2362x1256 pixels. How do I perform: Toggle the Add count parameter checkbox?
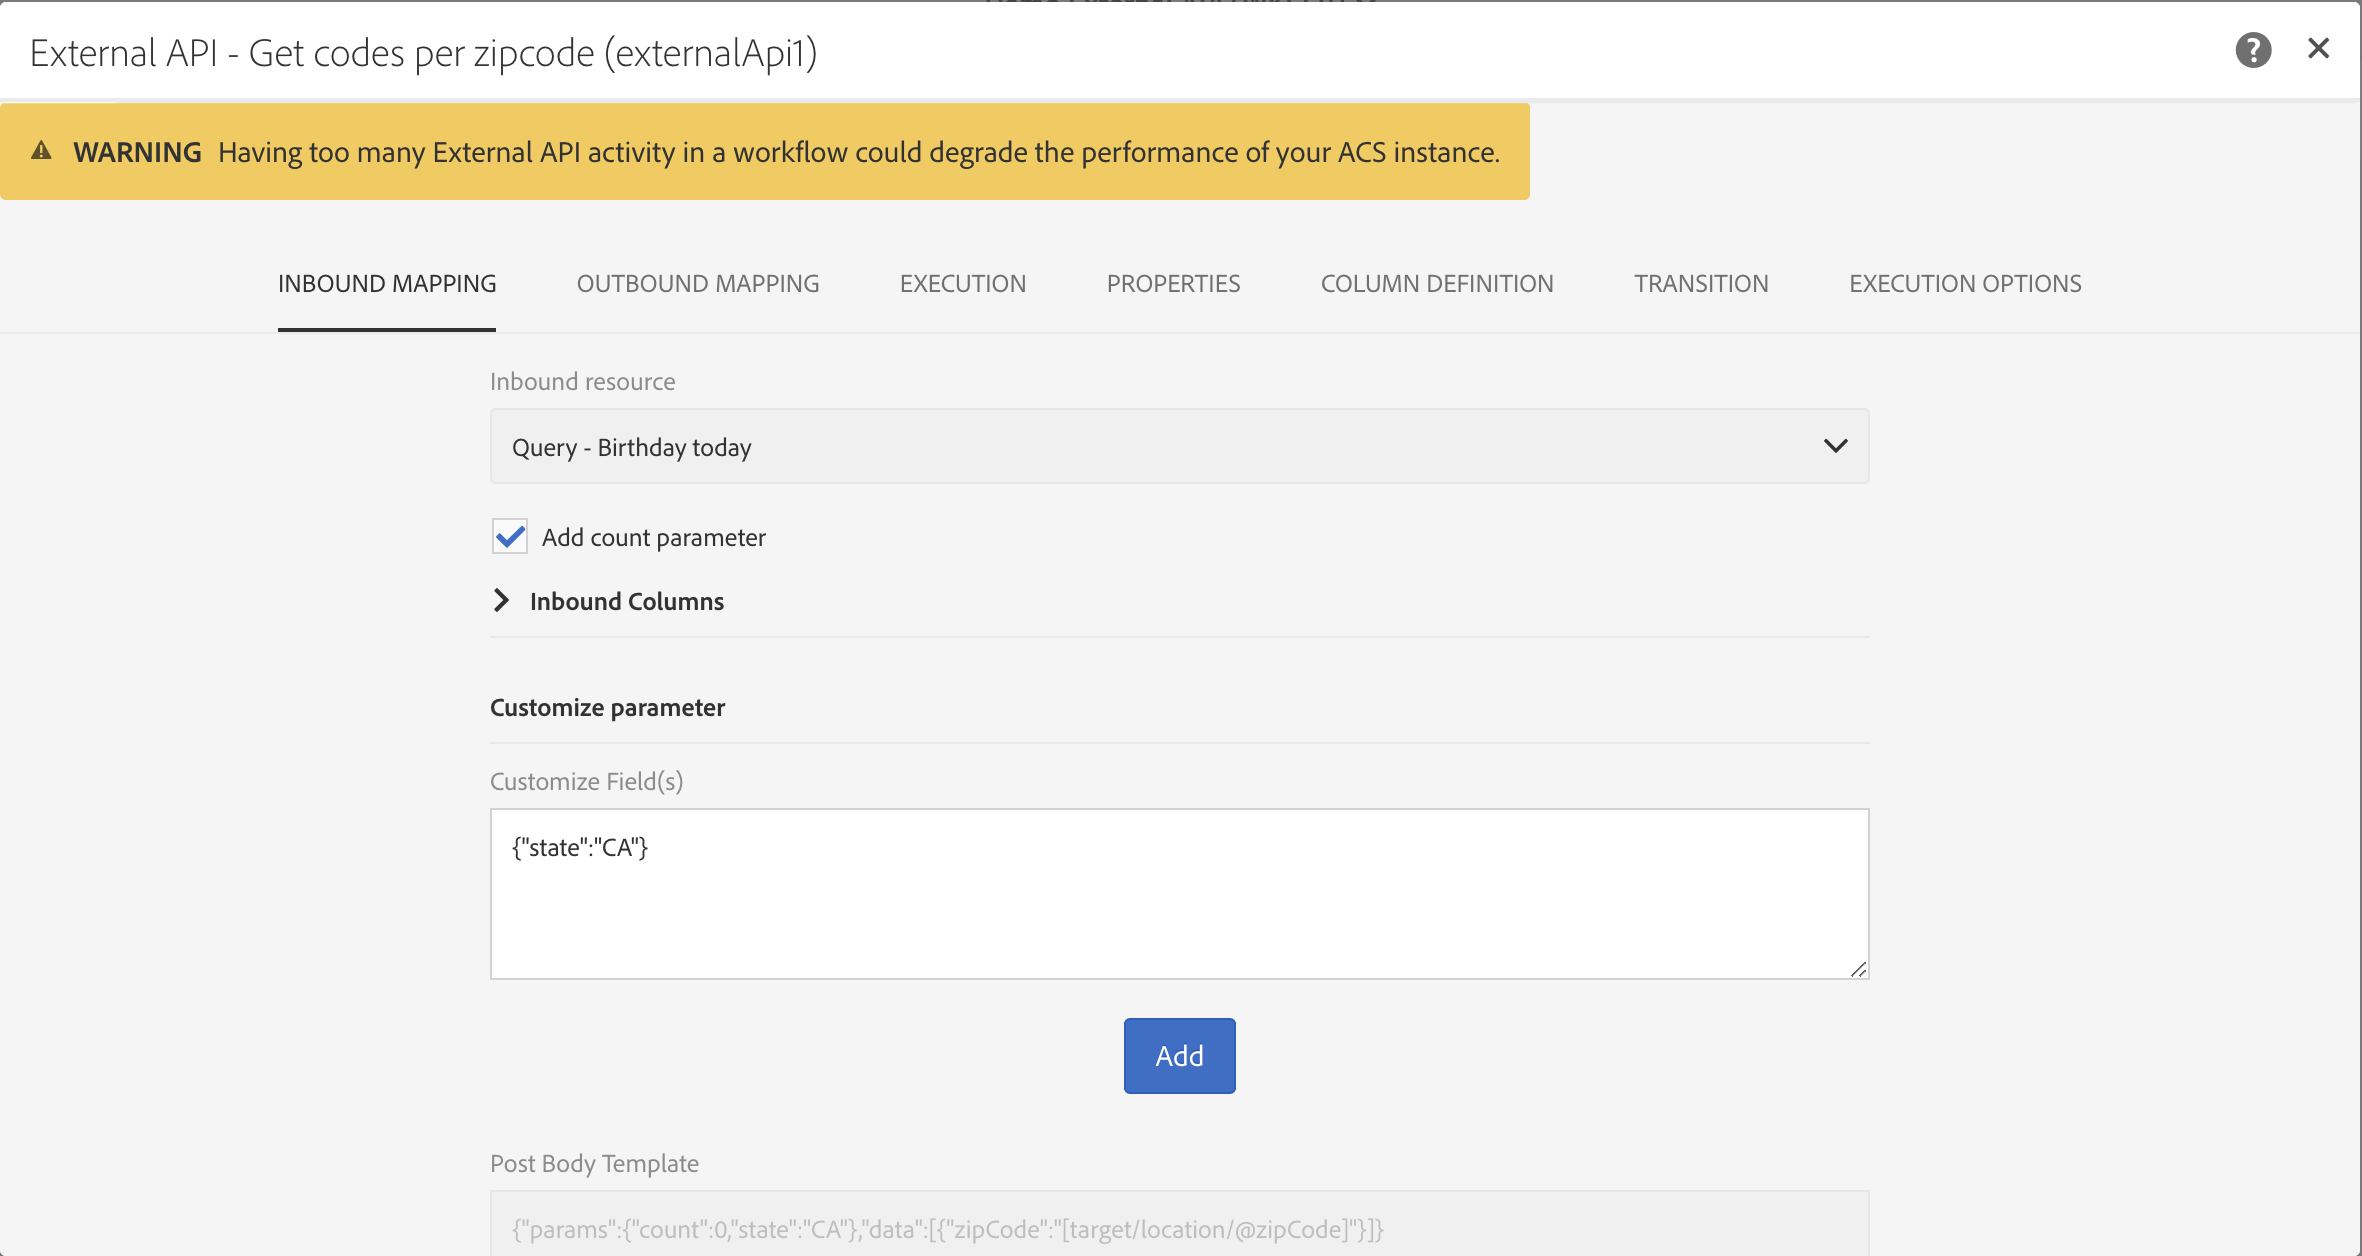[x=510, y=537]
